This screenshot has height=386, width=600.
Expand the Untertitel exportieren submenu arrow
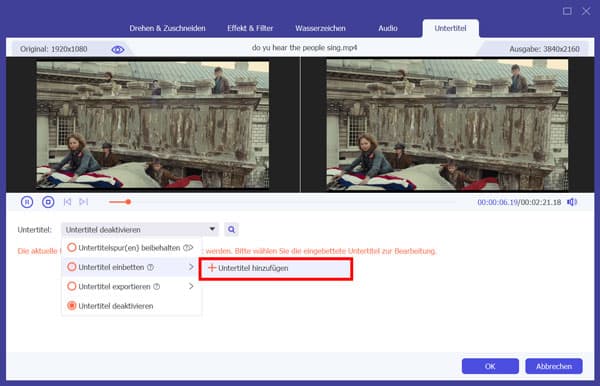[191, 286]
